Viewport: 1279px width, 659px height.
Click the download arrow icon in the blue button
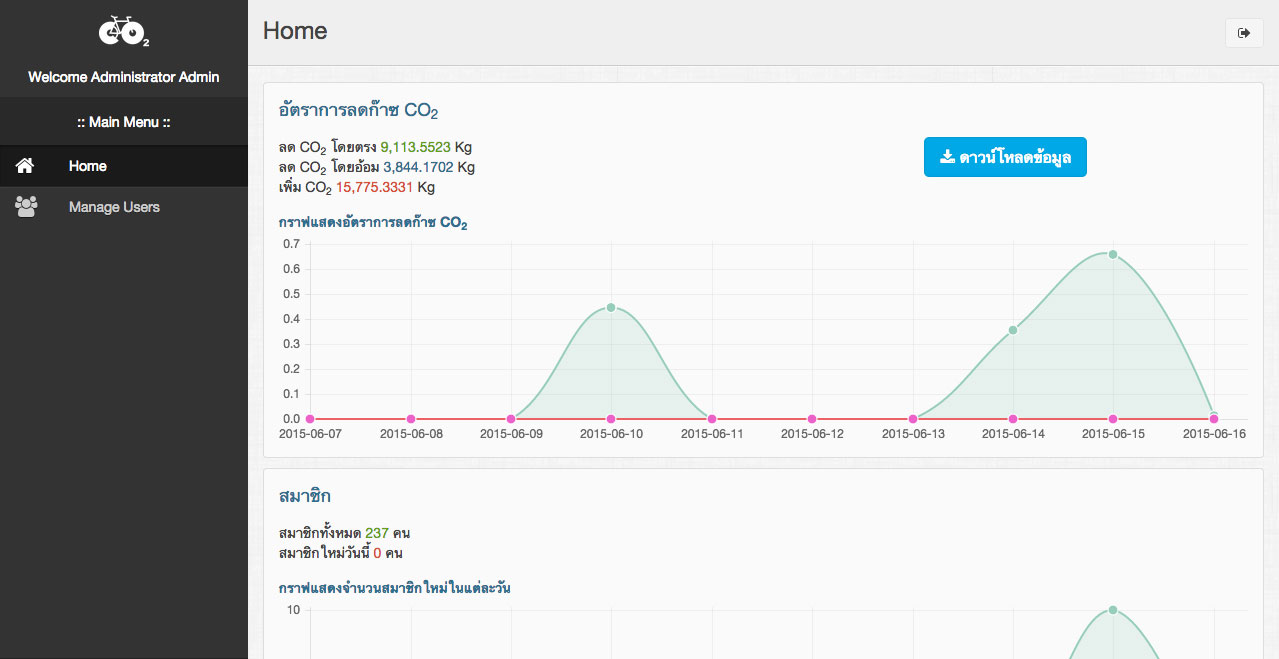[947, 157]
